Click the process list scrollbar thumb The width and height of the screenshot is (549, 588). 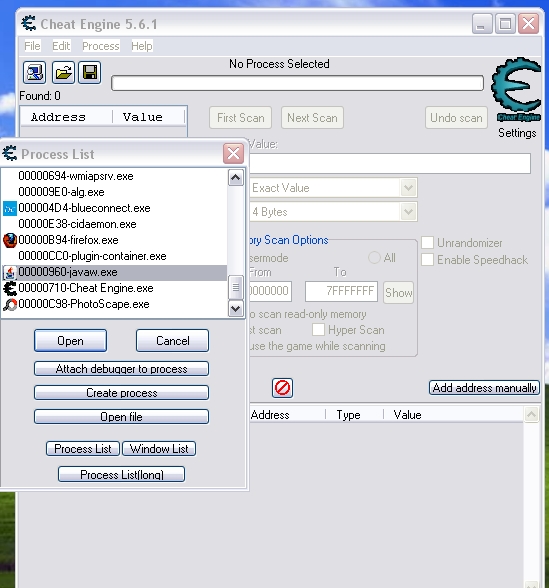tap(236, 287)
